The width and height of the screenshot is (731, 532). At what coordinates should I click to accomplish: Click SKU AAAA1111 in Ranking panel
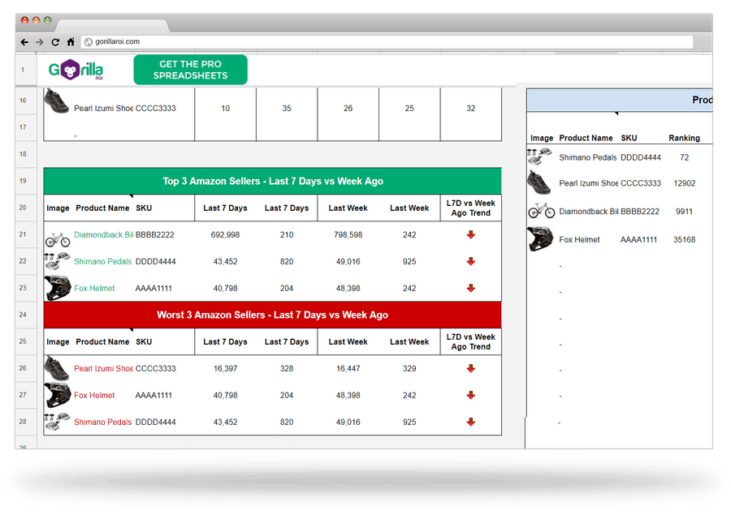tap(638, 240)
